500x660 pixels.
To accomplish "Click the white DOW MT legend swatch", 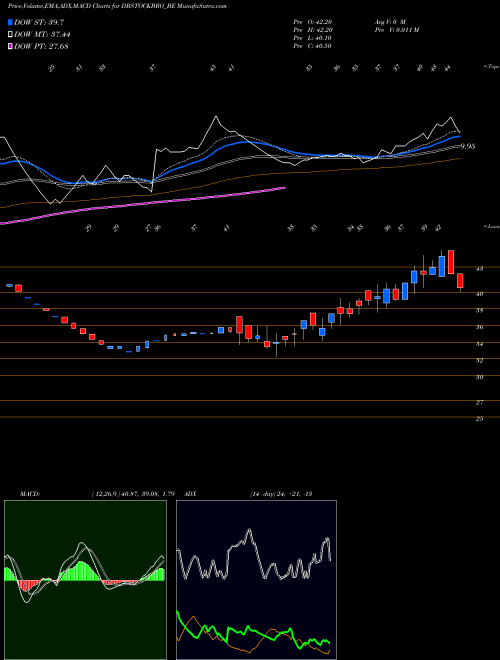I will 10,35.
